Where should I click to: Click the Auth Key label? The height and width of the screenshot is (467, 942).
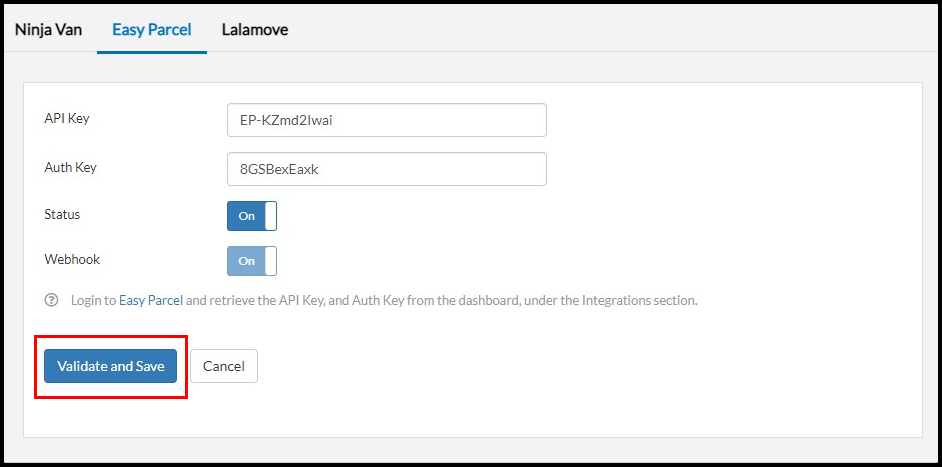point(70,167)
